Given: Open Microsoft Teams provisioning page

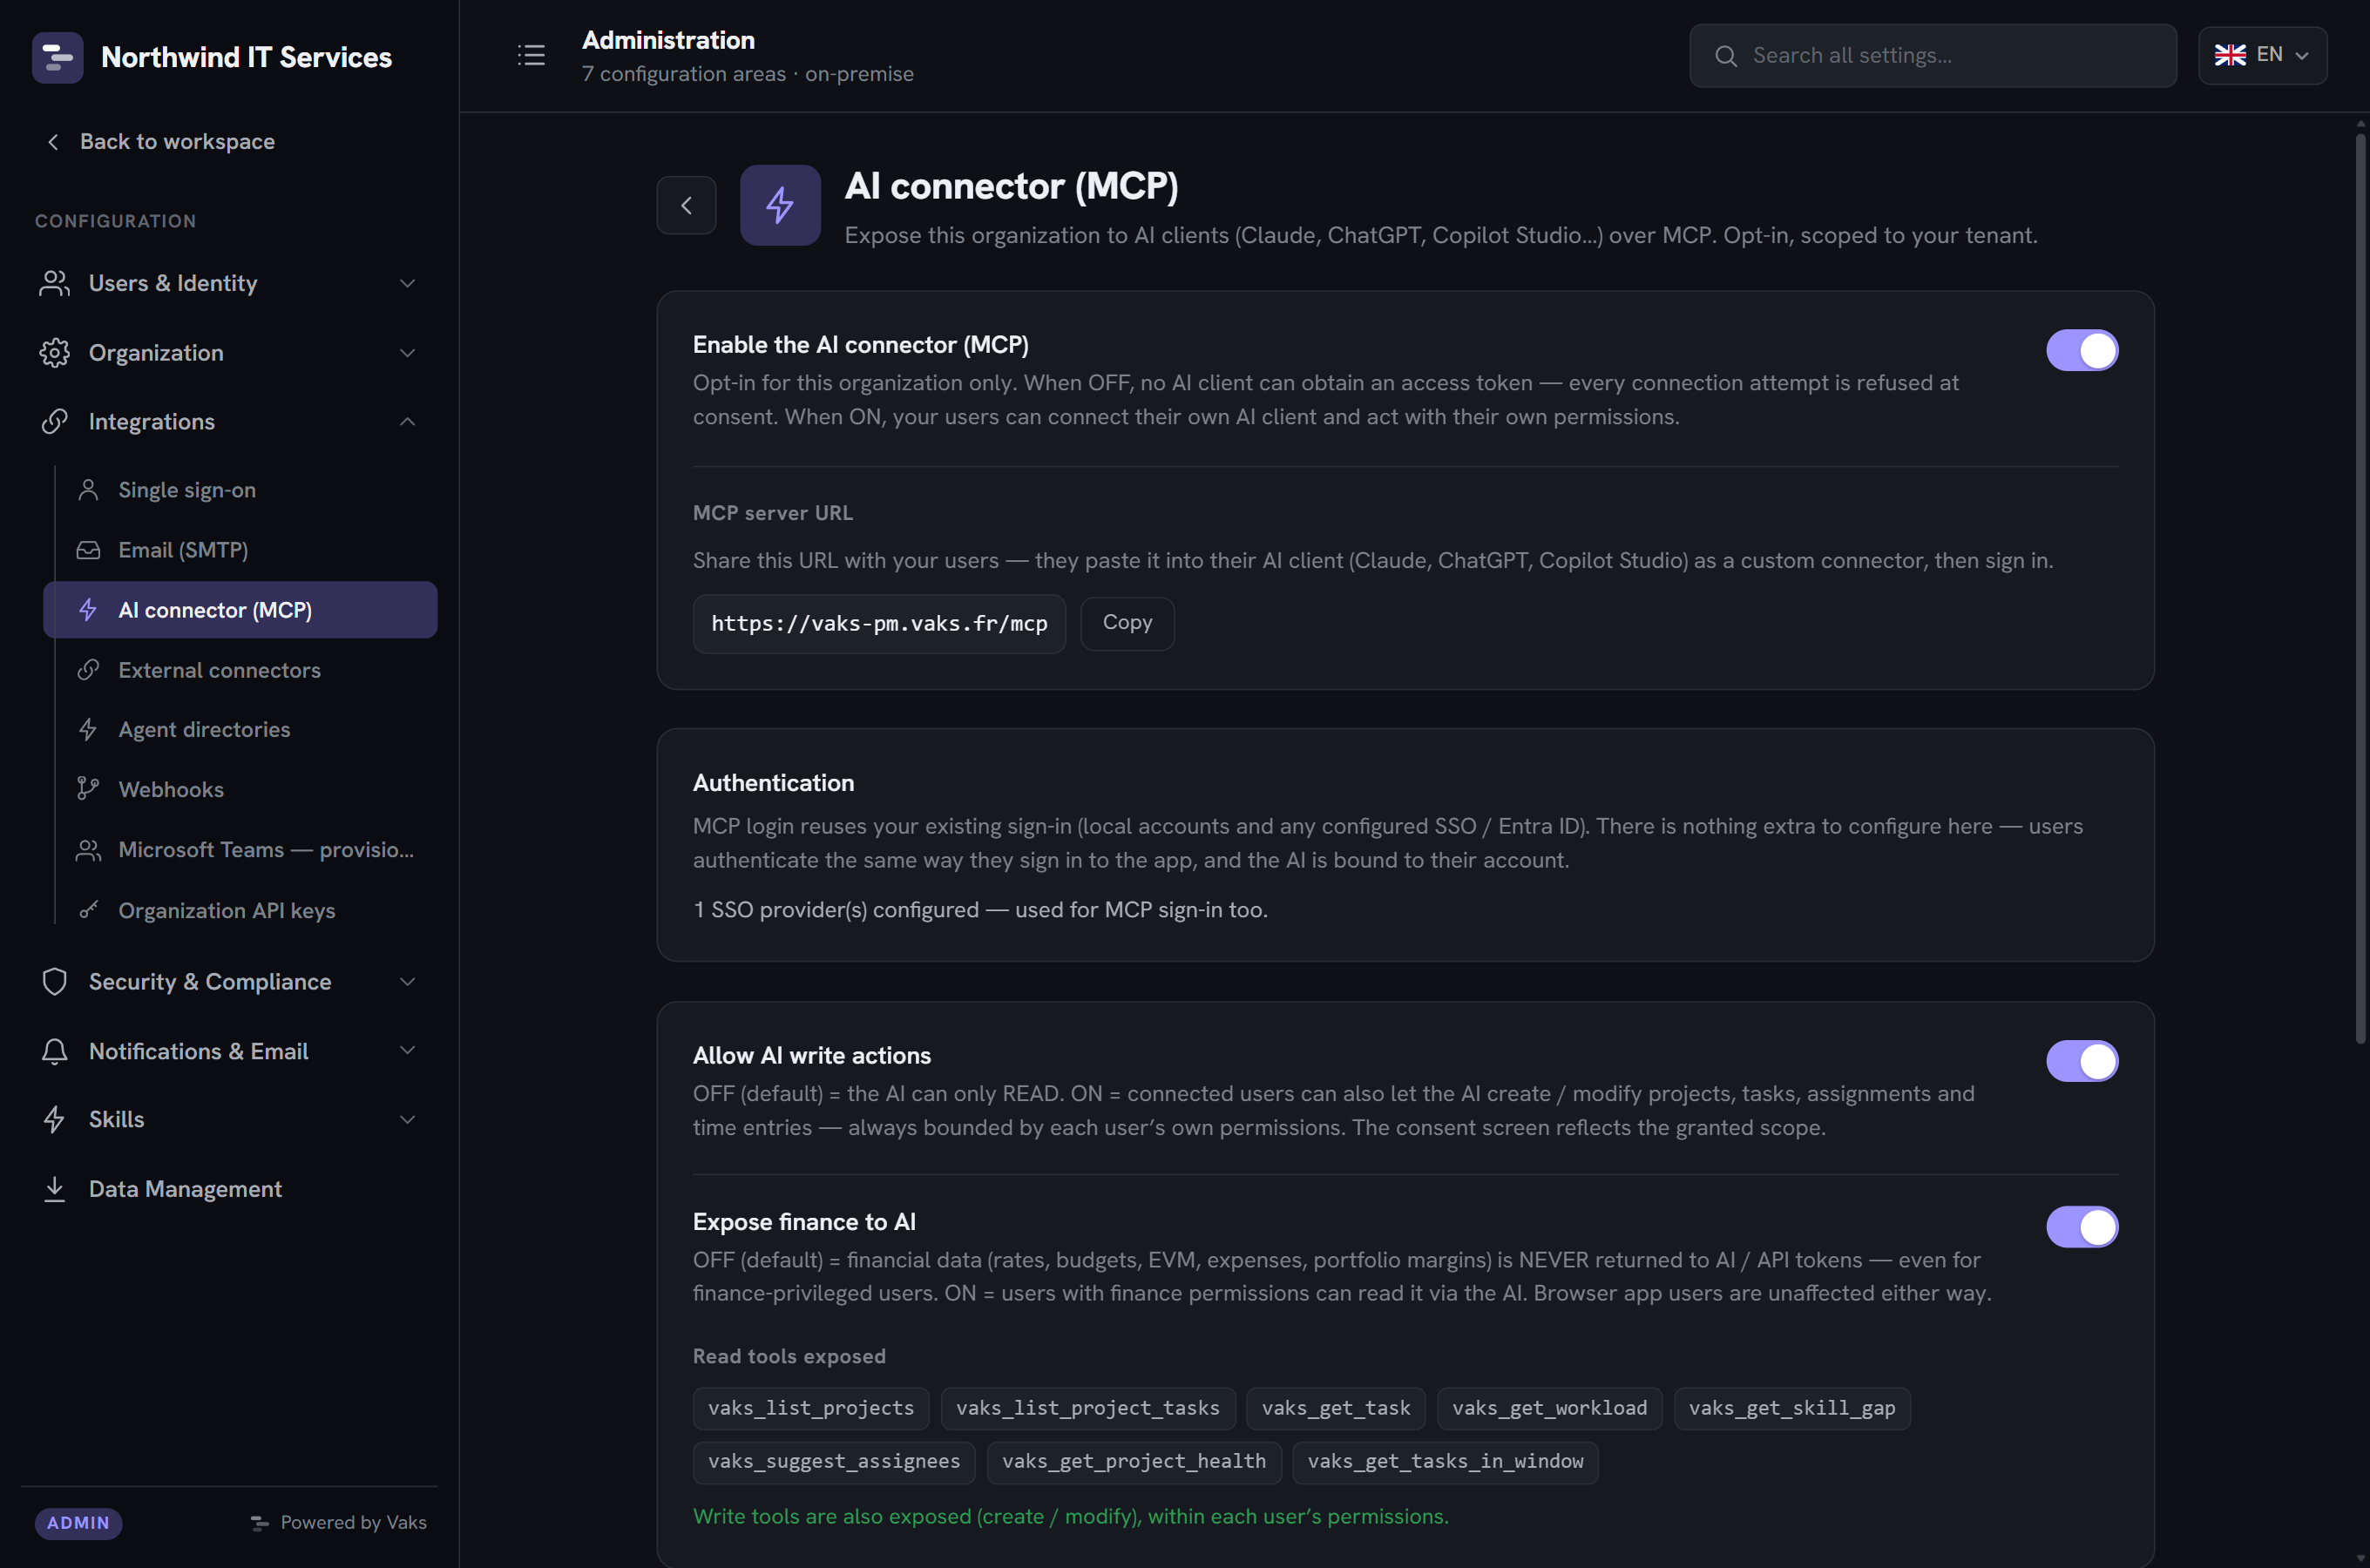Looking at the screenshot, I should tap(240, 850).
